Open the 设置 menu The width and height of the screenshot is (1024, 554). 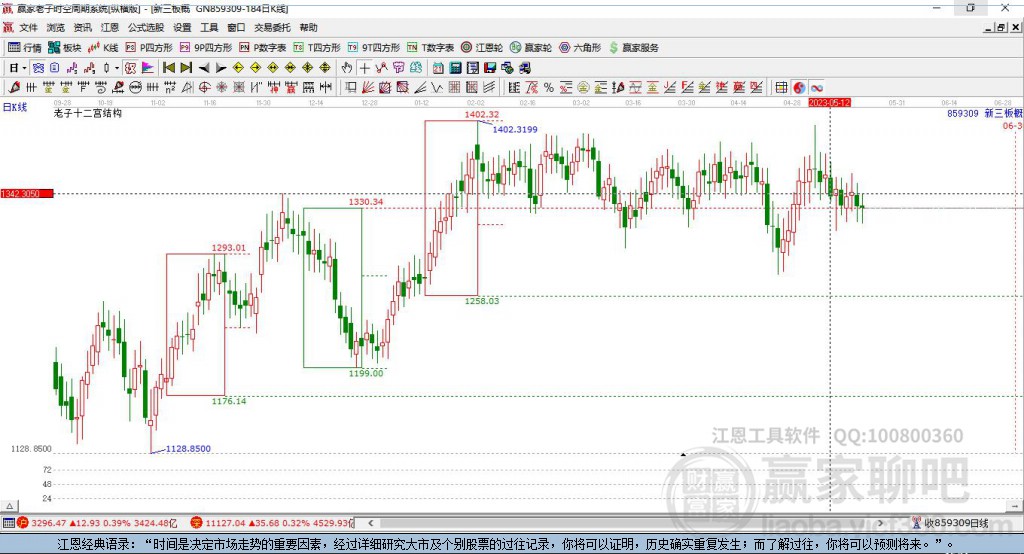182,27
